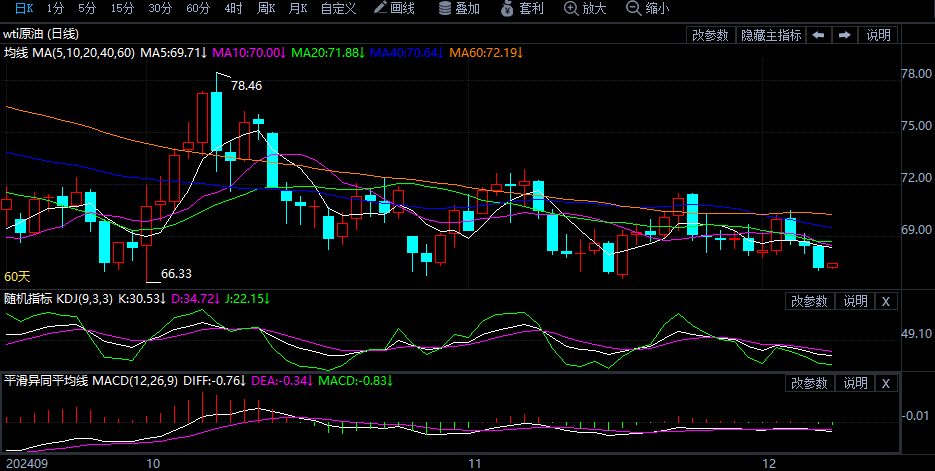The height and width of the screenshot is (471, 935).
Task: Close the MACD indicator panel
Action: point(886,383)
